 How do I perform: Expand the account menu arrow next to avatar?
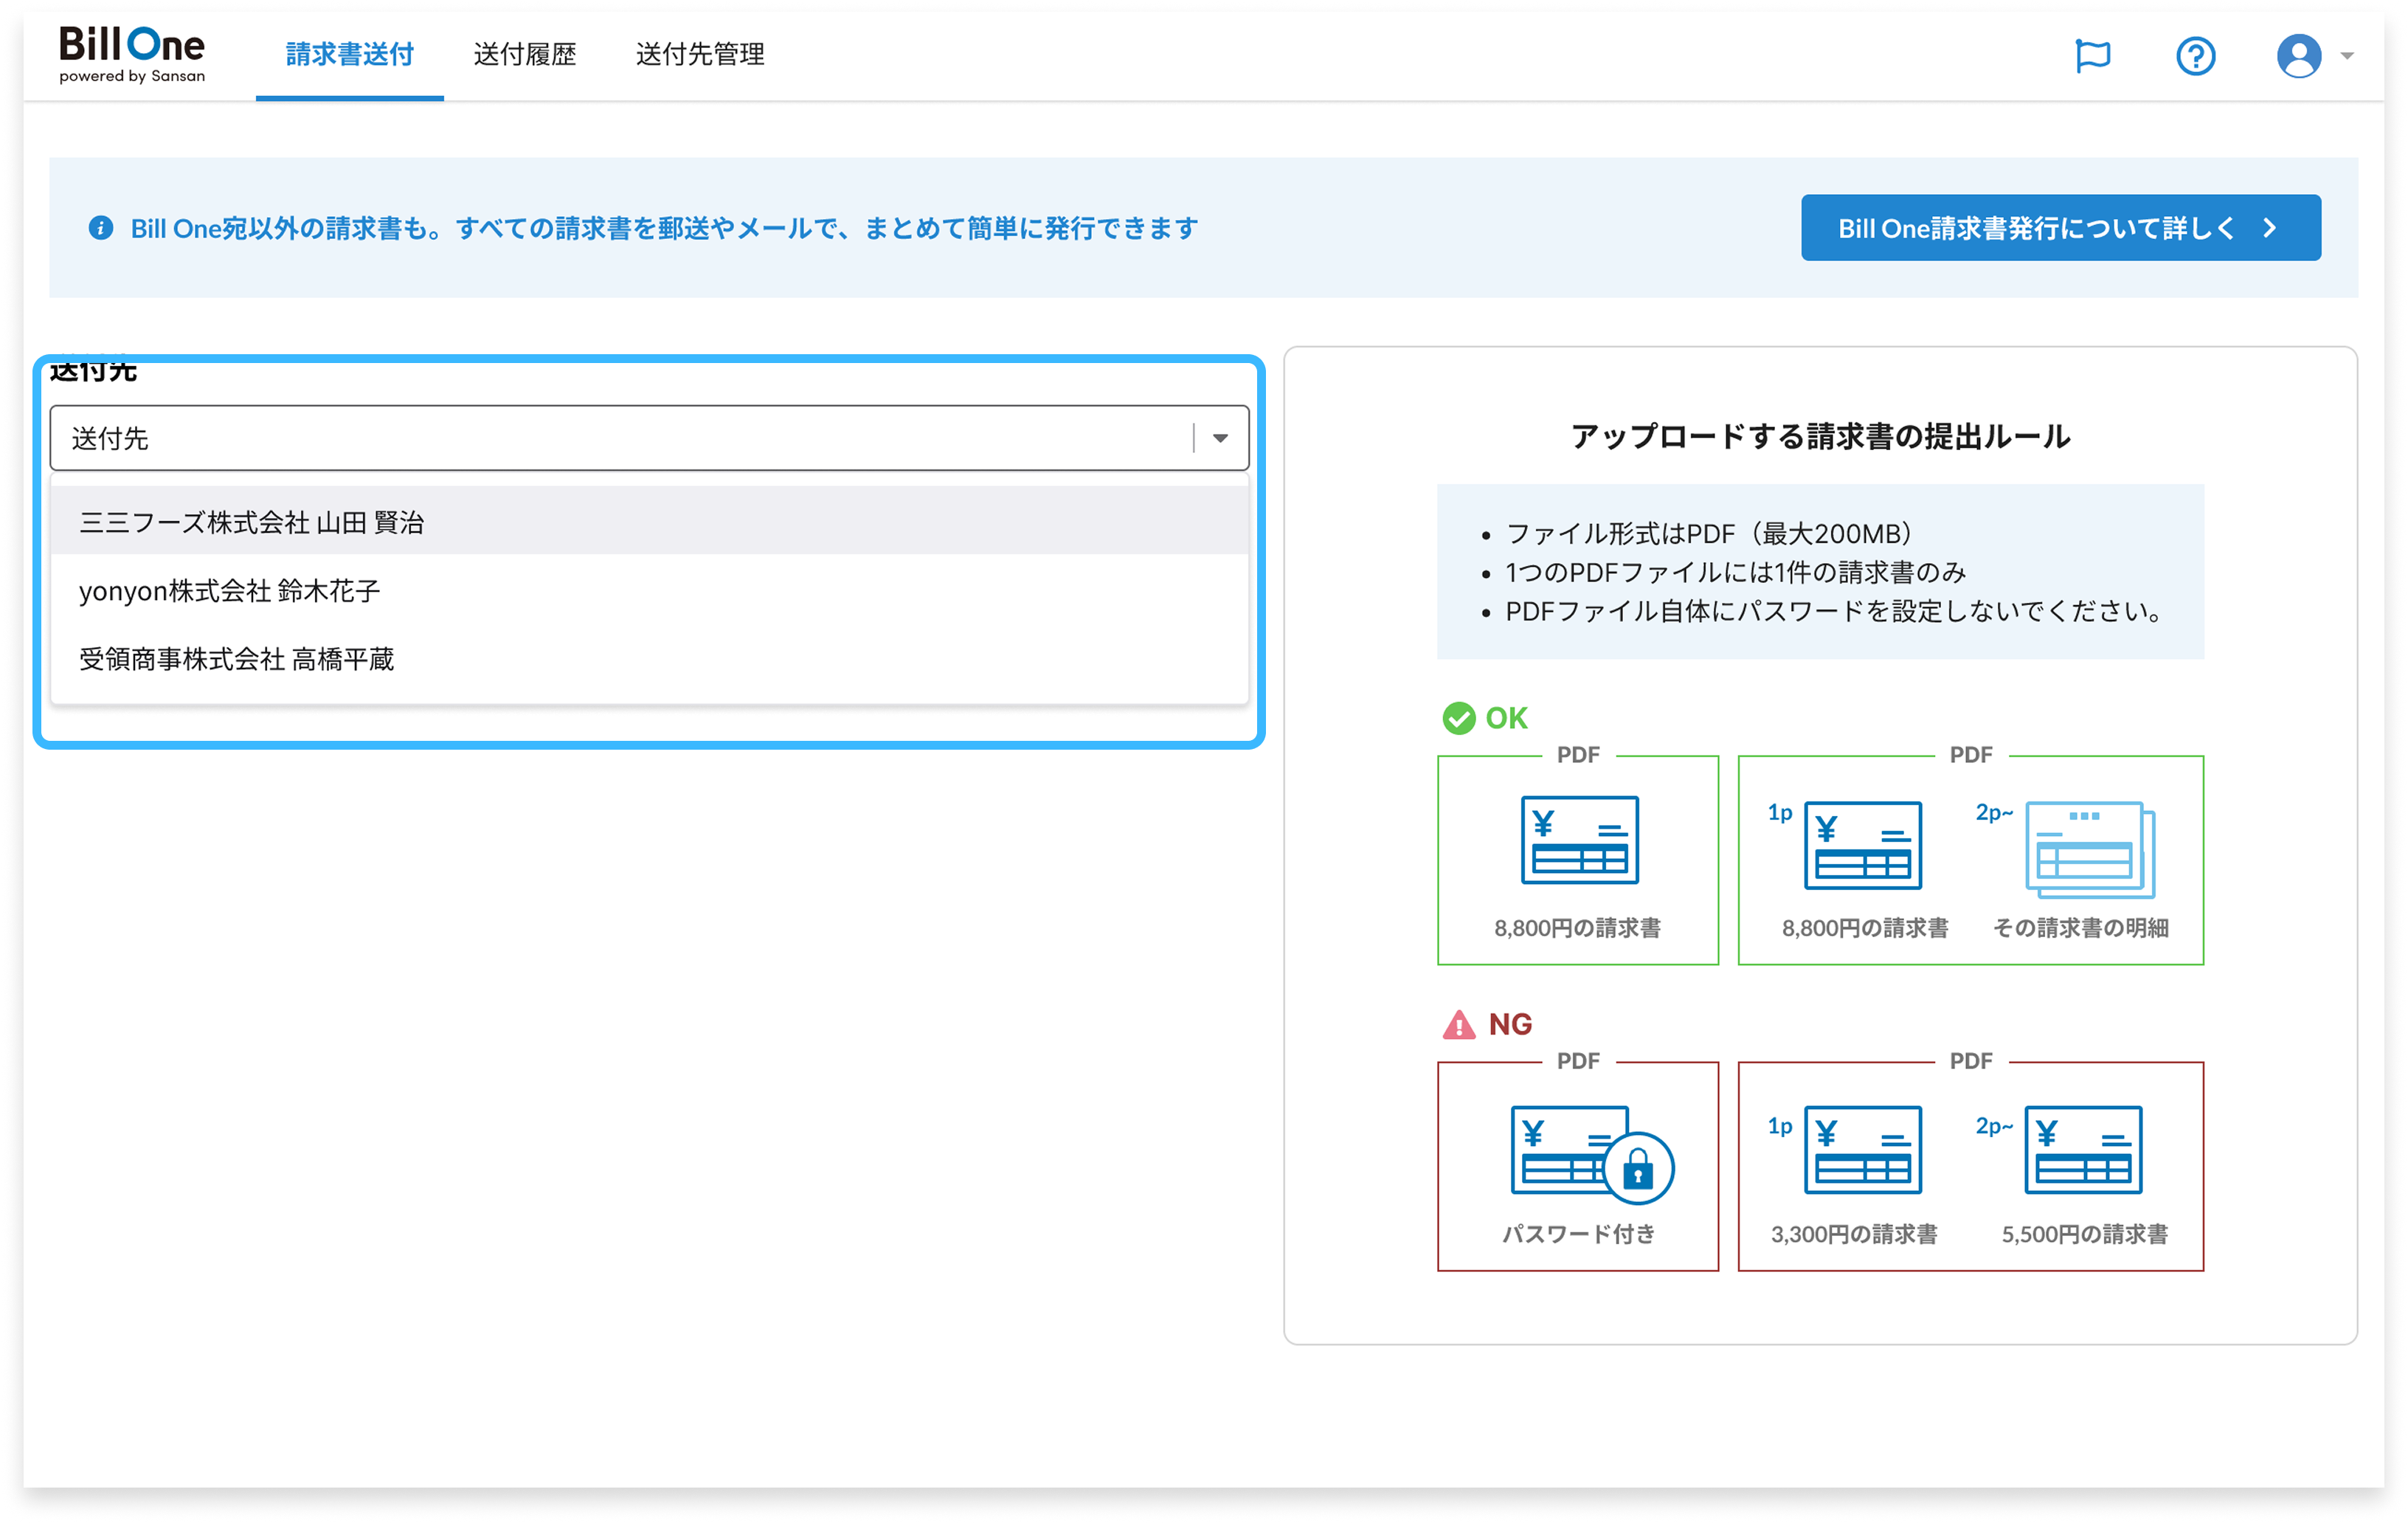[x=2347, y=56]
